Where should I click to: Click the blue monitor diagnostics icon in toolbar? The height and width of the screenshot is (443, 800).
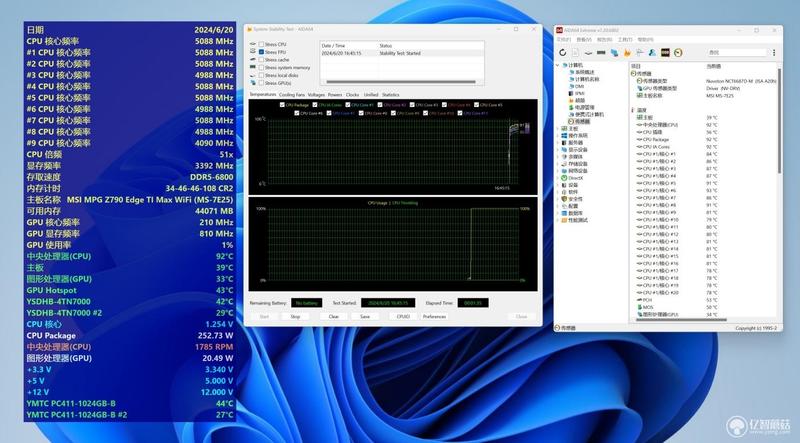pos(614,53)
